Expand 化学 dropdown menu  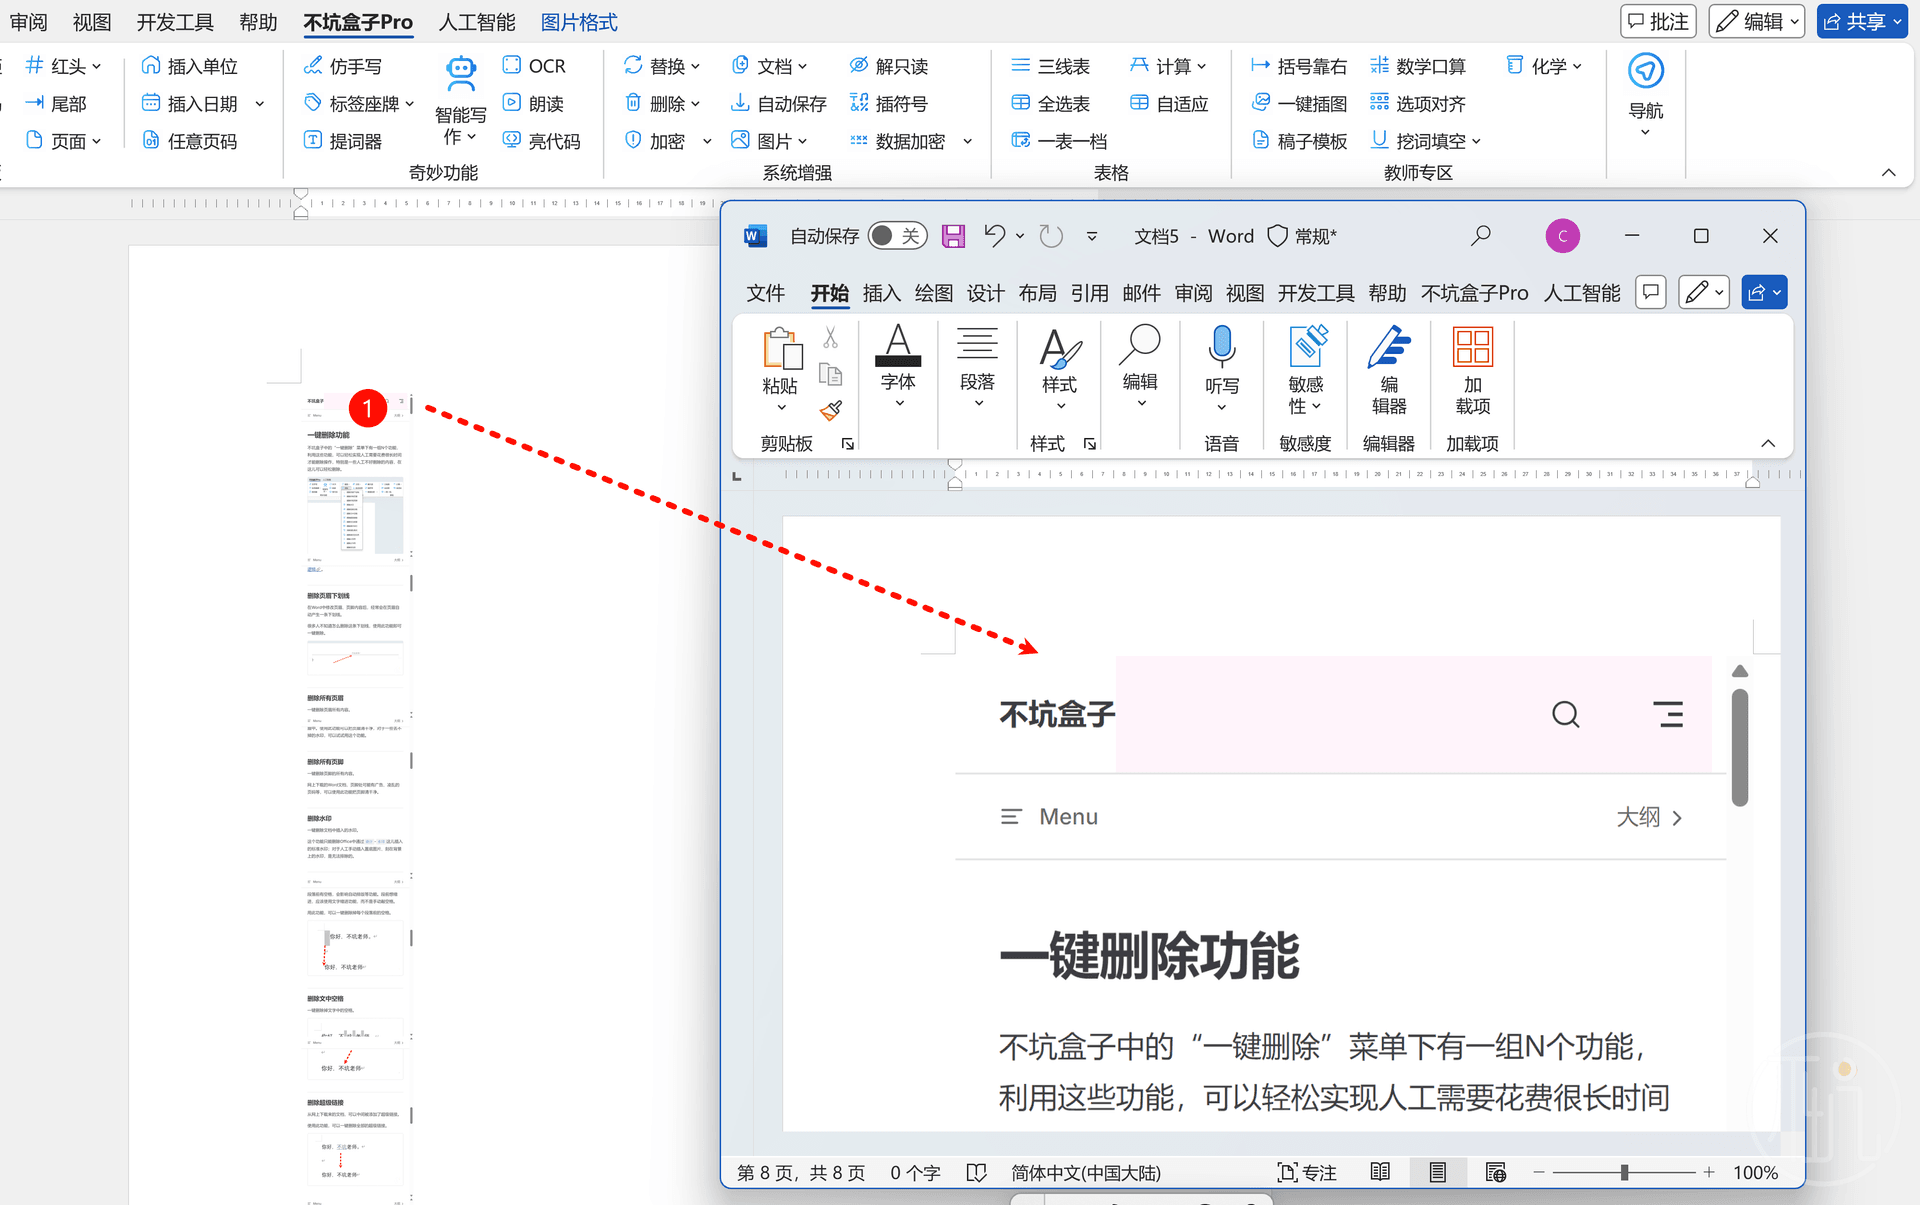1578,66
